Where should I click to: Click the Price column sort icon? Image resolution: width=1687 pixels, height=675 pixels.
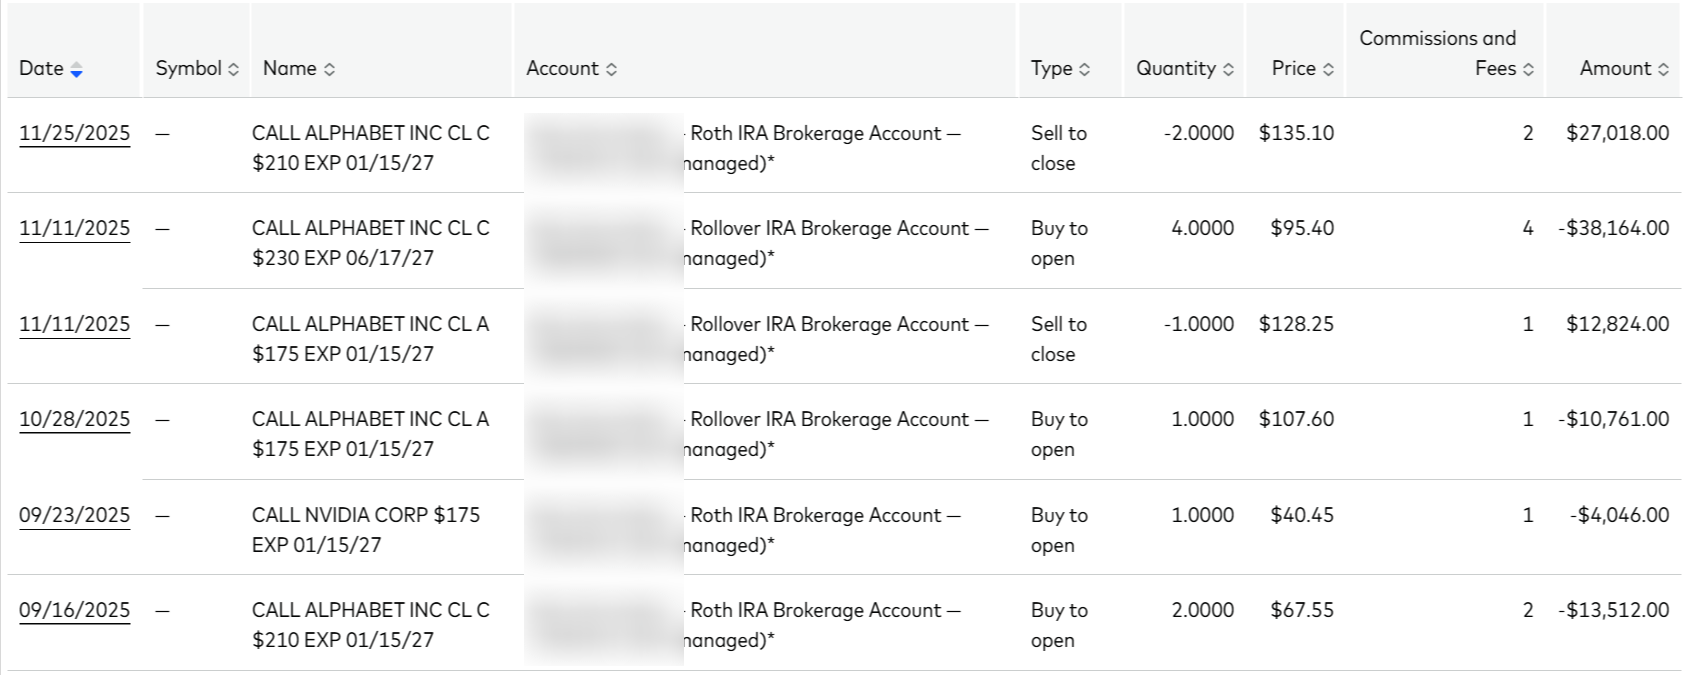1328,69
